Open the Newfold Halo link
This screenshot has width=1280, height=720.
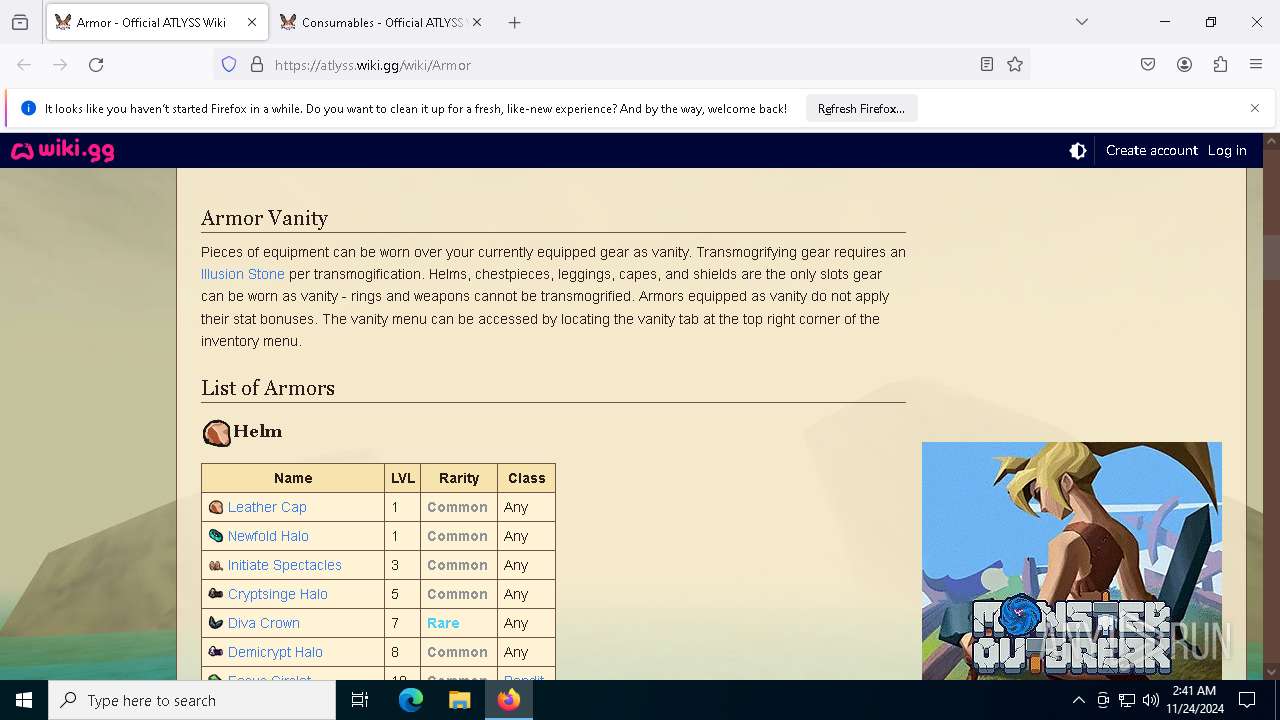[268, 536]
